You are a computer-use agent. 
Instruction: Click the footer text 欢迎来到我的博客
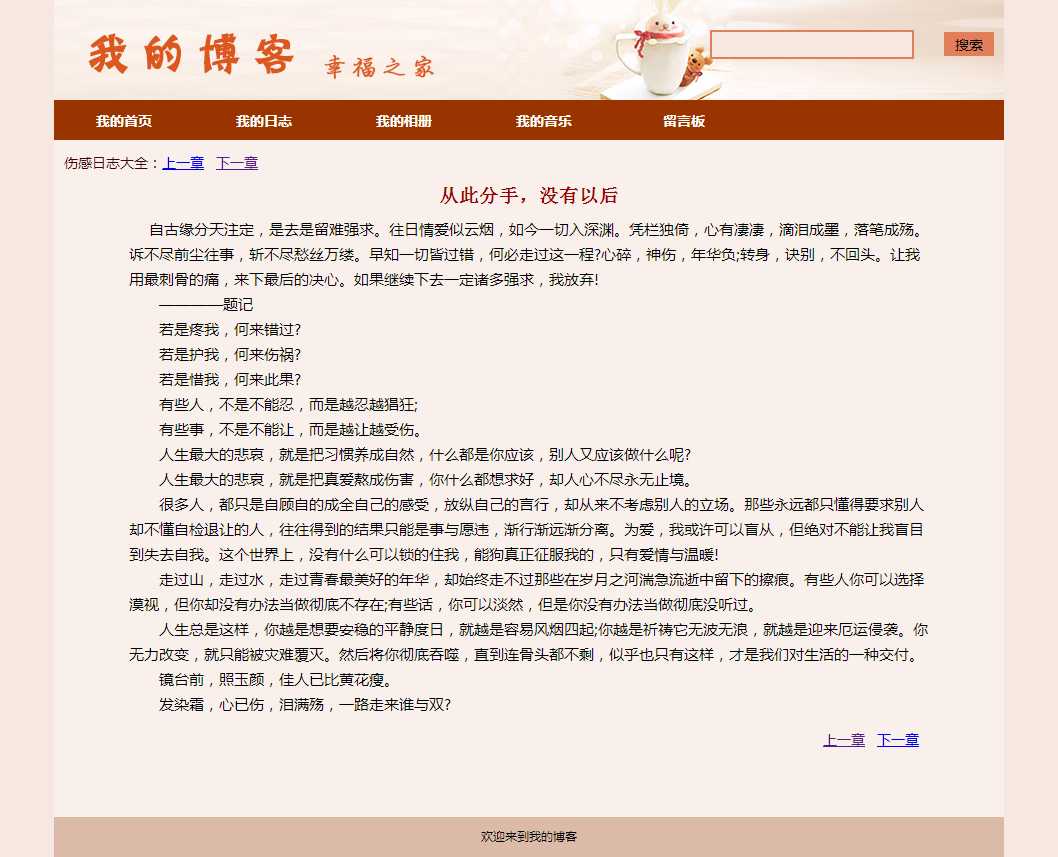pyautogui.click(x=529, y=836)
